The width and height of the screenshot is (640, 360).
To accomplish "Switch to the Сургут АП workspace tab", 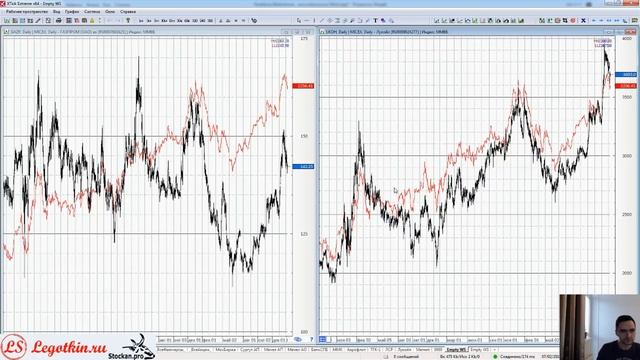I will click(x=250, y=350).
